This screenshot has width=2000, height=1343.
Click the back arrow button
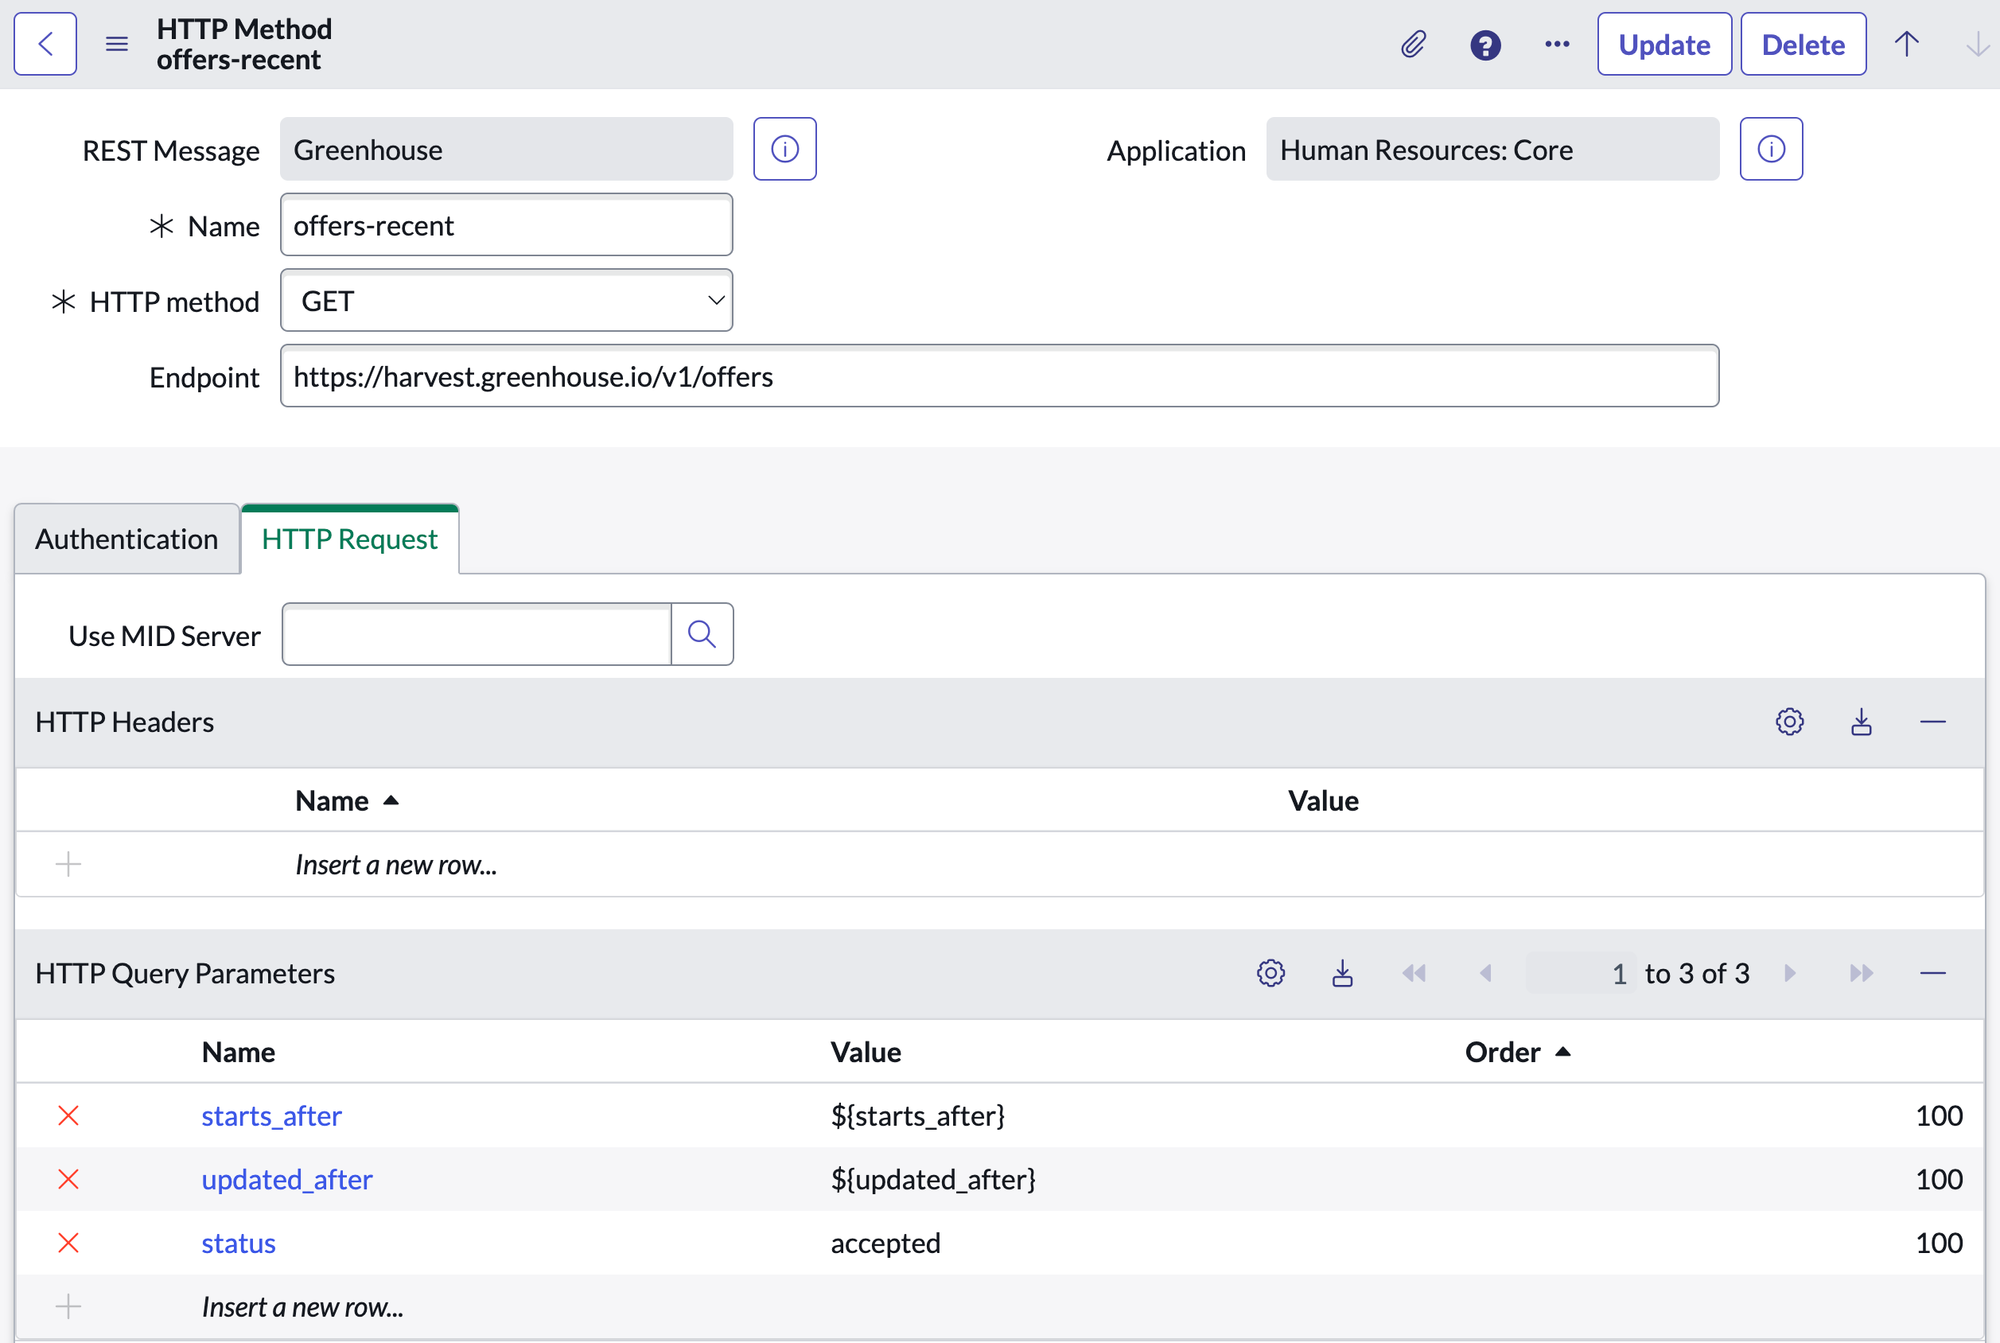click(45, 44)
